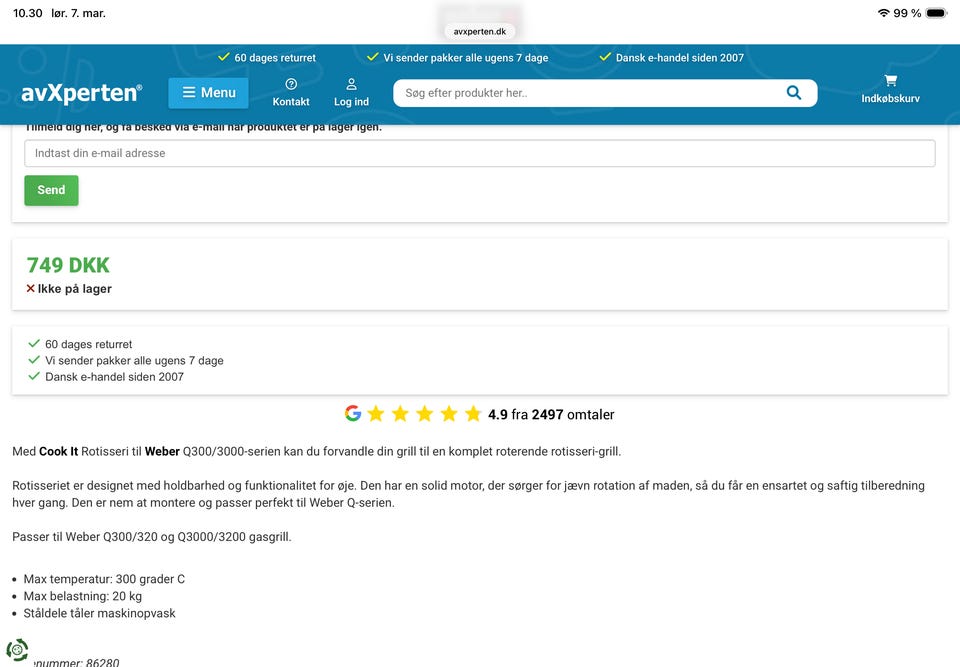This screenshot has width=960, height=667.
Task: Click the Google logo beside the rating
Action: 353,413
